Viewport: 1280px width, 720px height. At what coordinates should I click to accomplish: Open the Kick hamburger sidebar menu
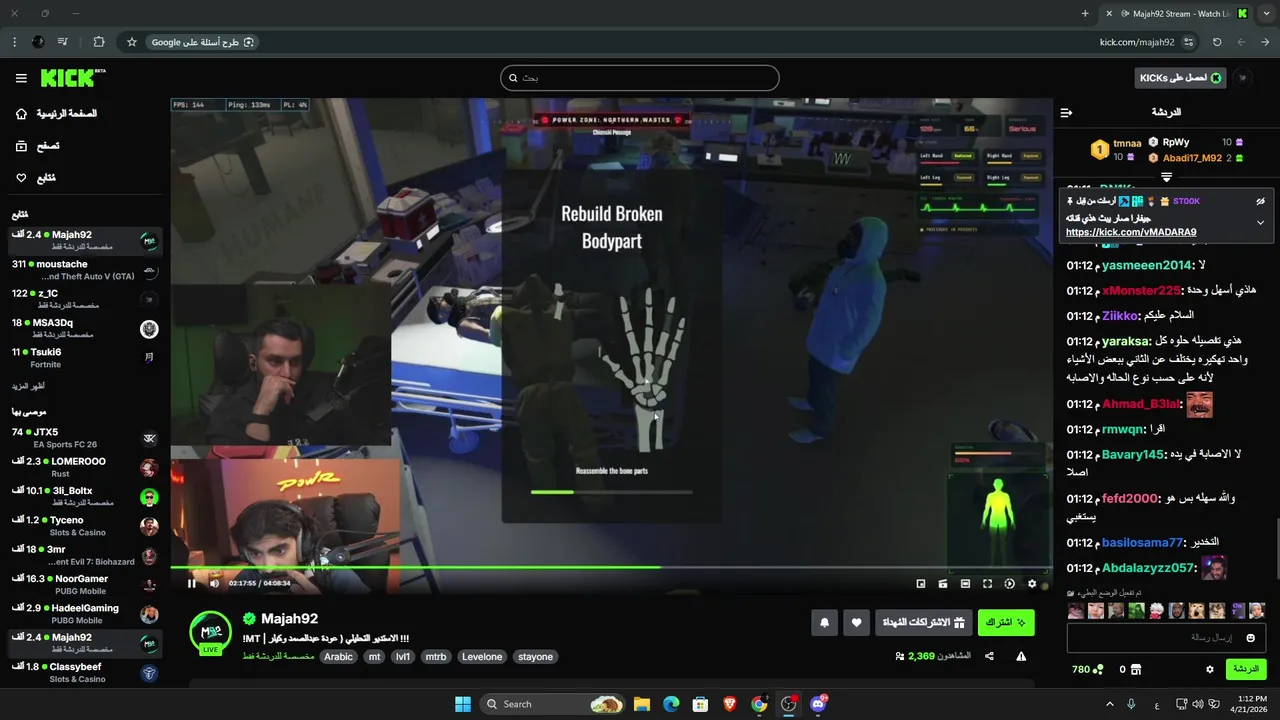coord(21,78)
